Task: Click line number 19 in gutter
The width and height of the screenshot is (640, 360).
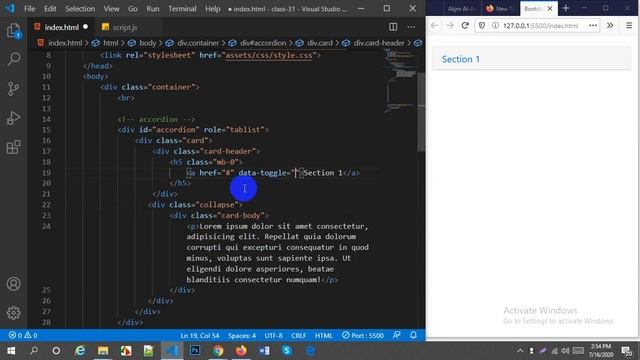Action: 47,173
